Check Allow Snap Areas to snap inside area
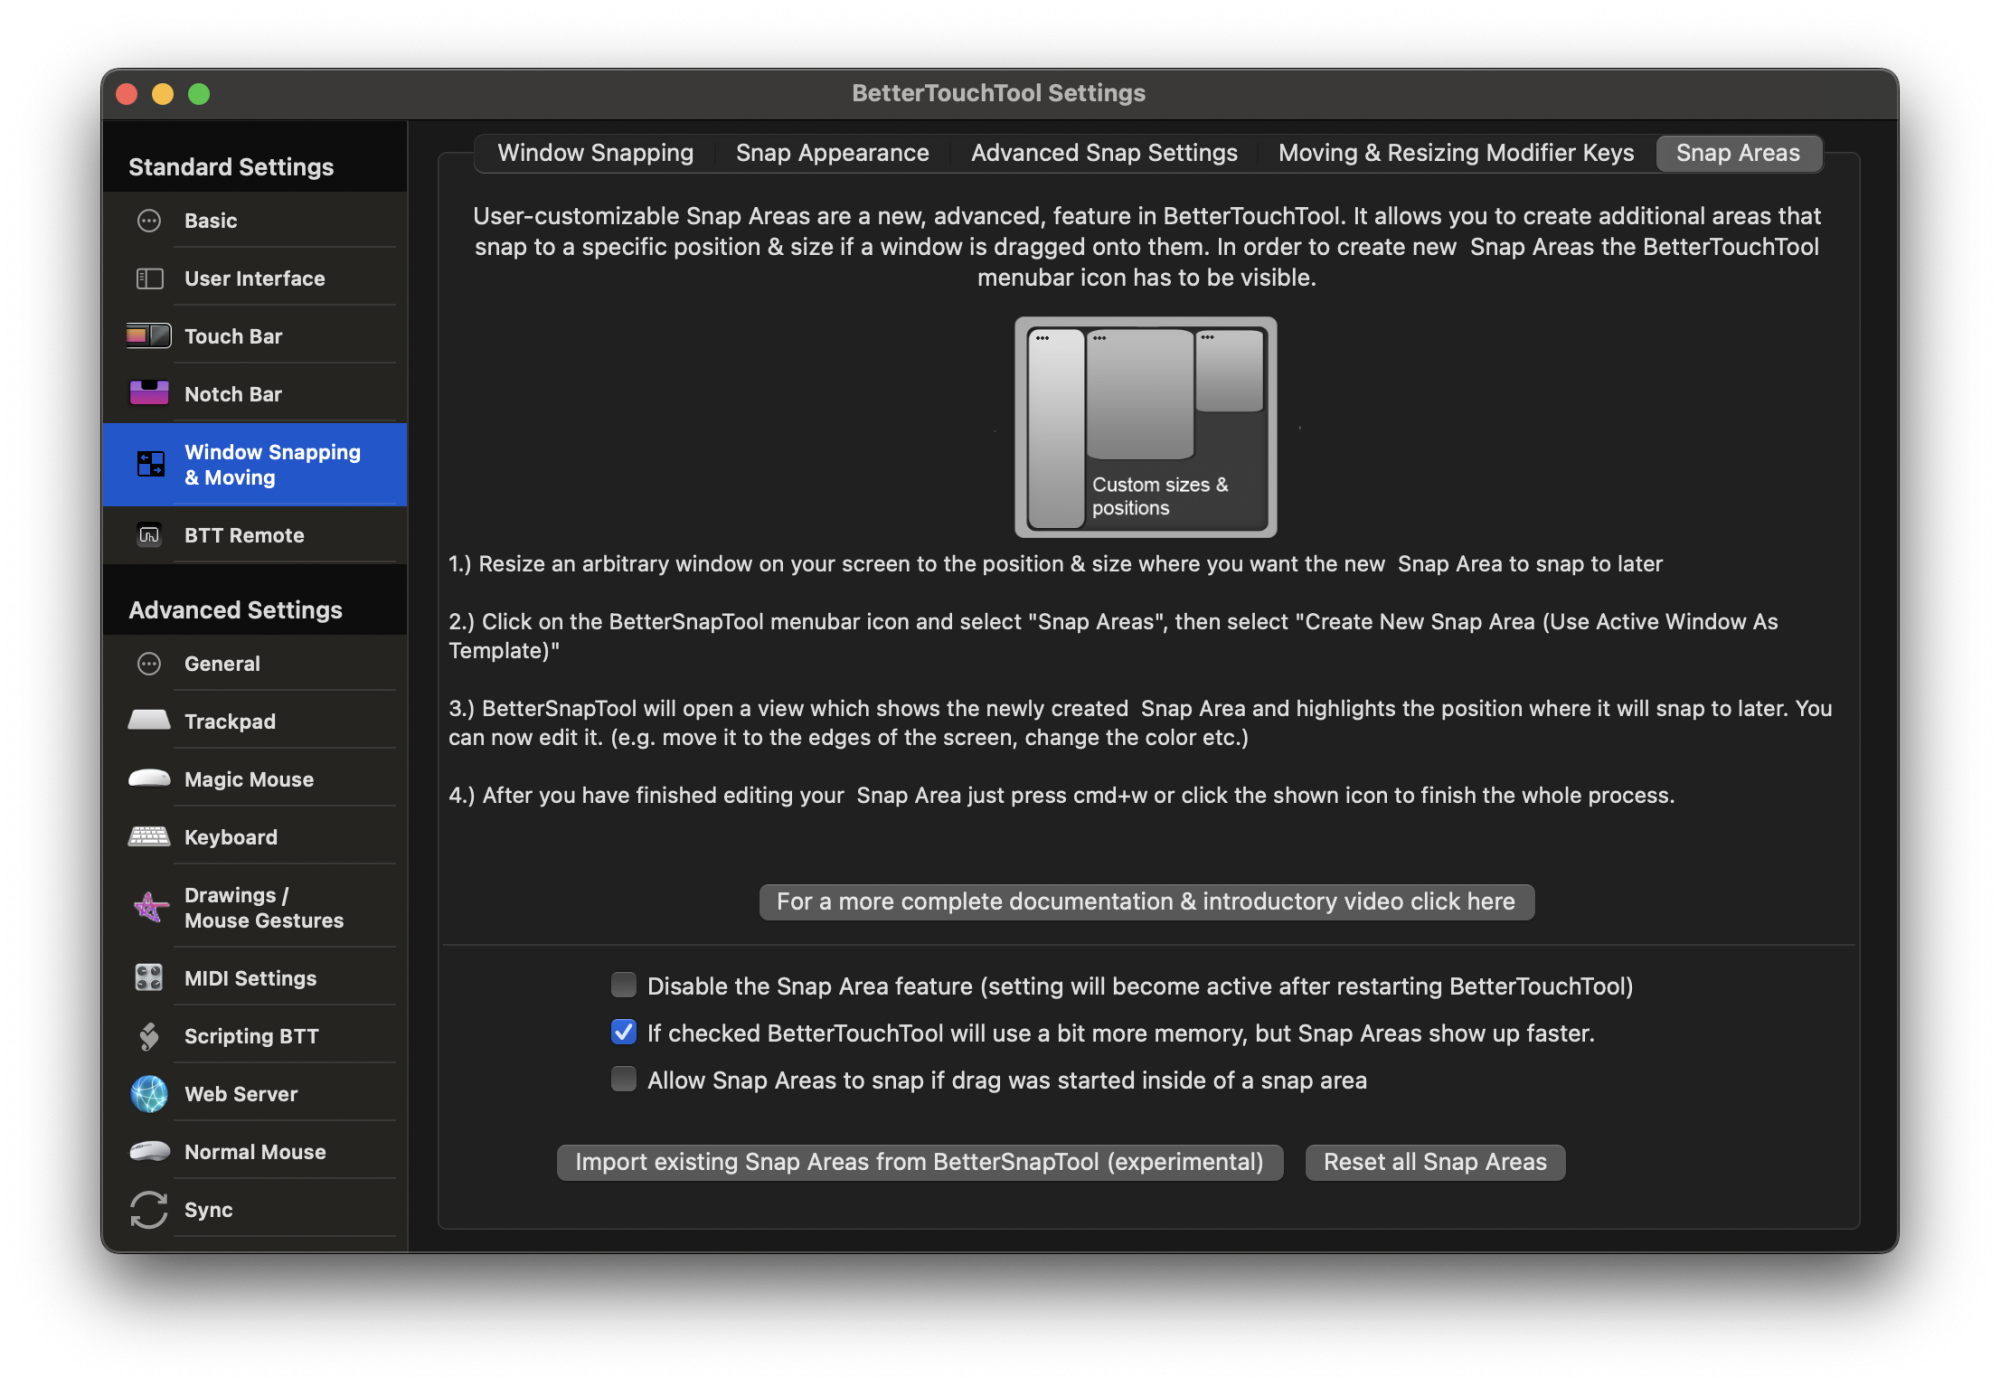The image size is (2000, 1387). [x=623, y=1079]
